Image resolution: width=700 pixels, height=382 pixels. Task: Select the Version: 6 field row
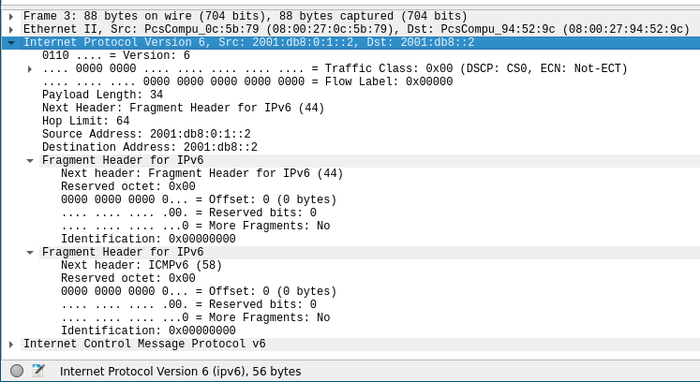click(116, 56)
